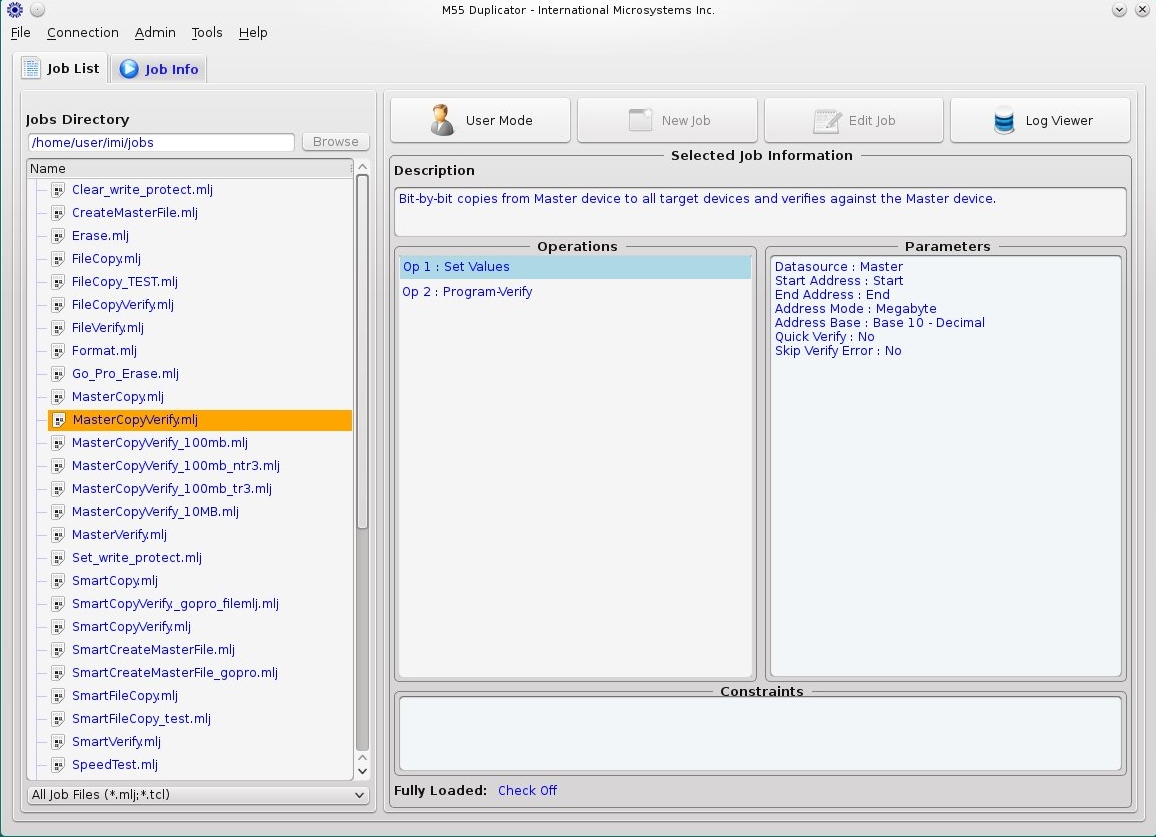The width and height of the screenshot is (1156, 837).
Task: Open the User Mode button
Action: point(480,120)
